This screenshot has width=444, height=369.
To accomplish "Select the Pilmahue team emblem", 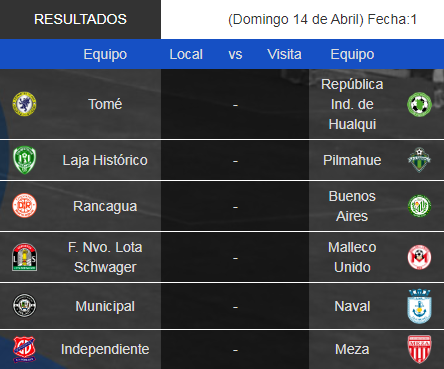I will click(419, 160).
